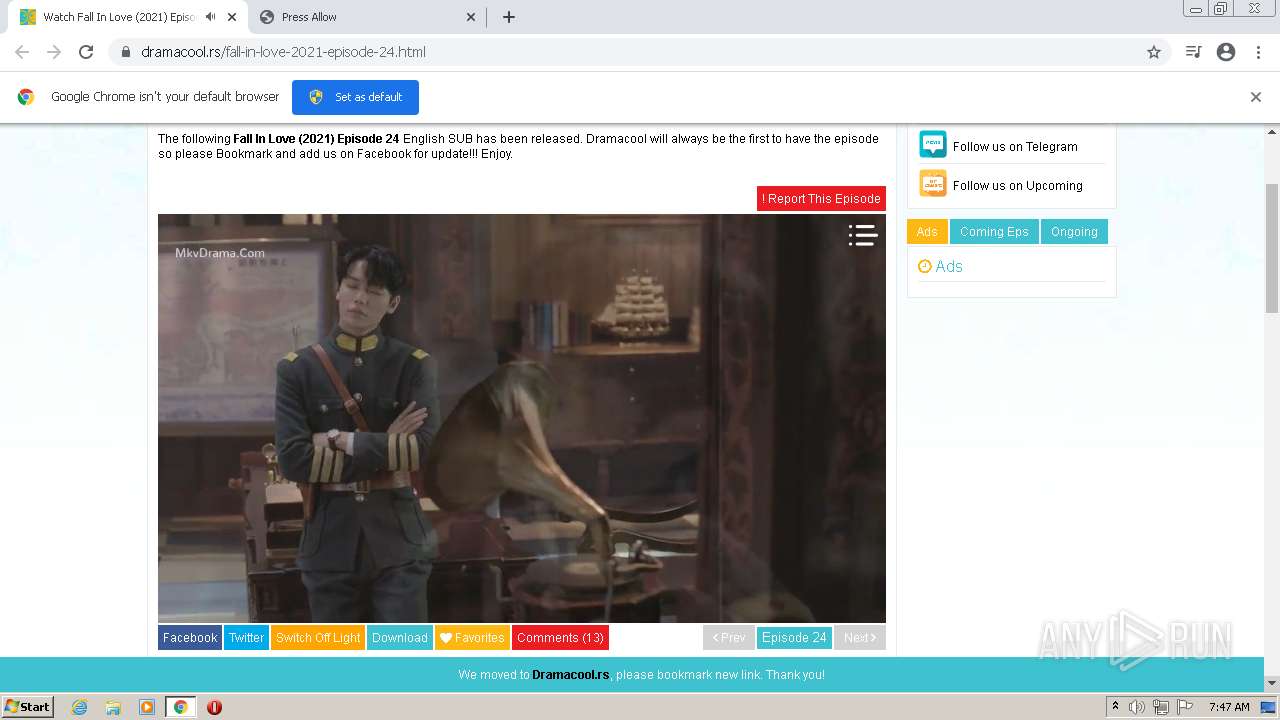Go forward to the next page
1280x720 pixels.
54,52
